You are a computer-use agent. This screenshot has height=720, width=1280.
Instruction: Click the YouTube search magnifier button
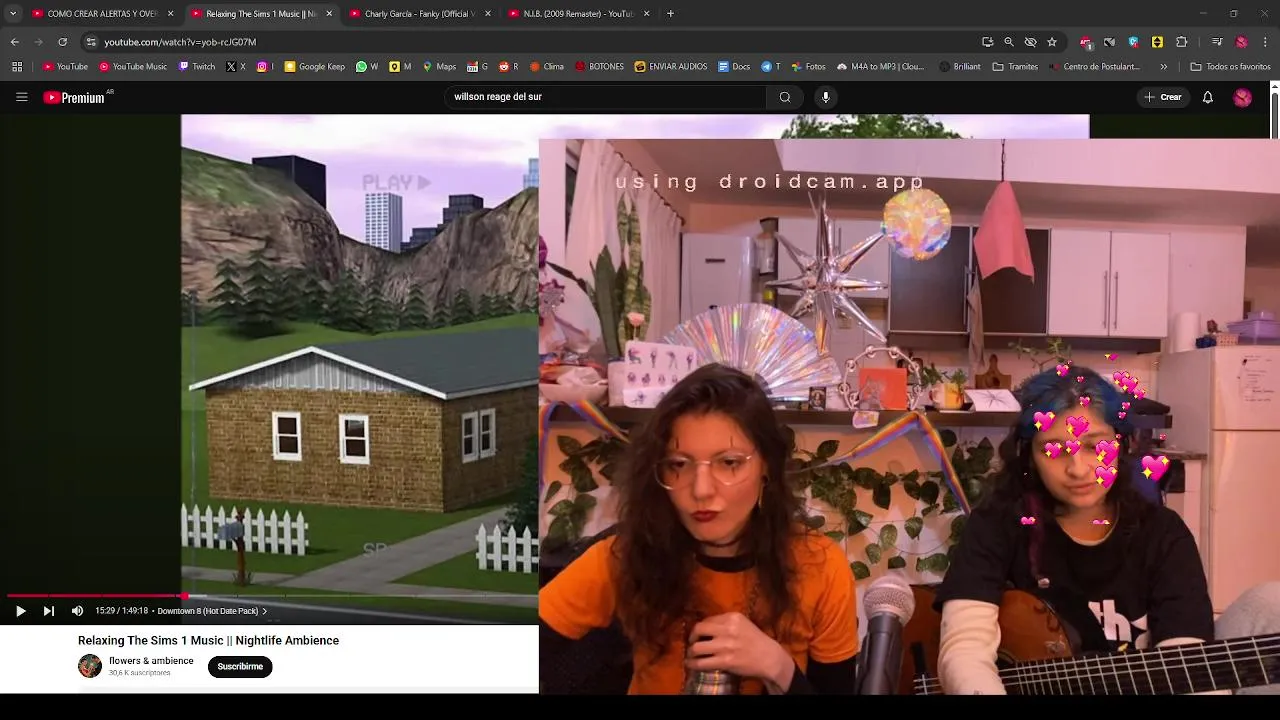coord(785,97)
